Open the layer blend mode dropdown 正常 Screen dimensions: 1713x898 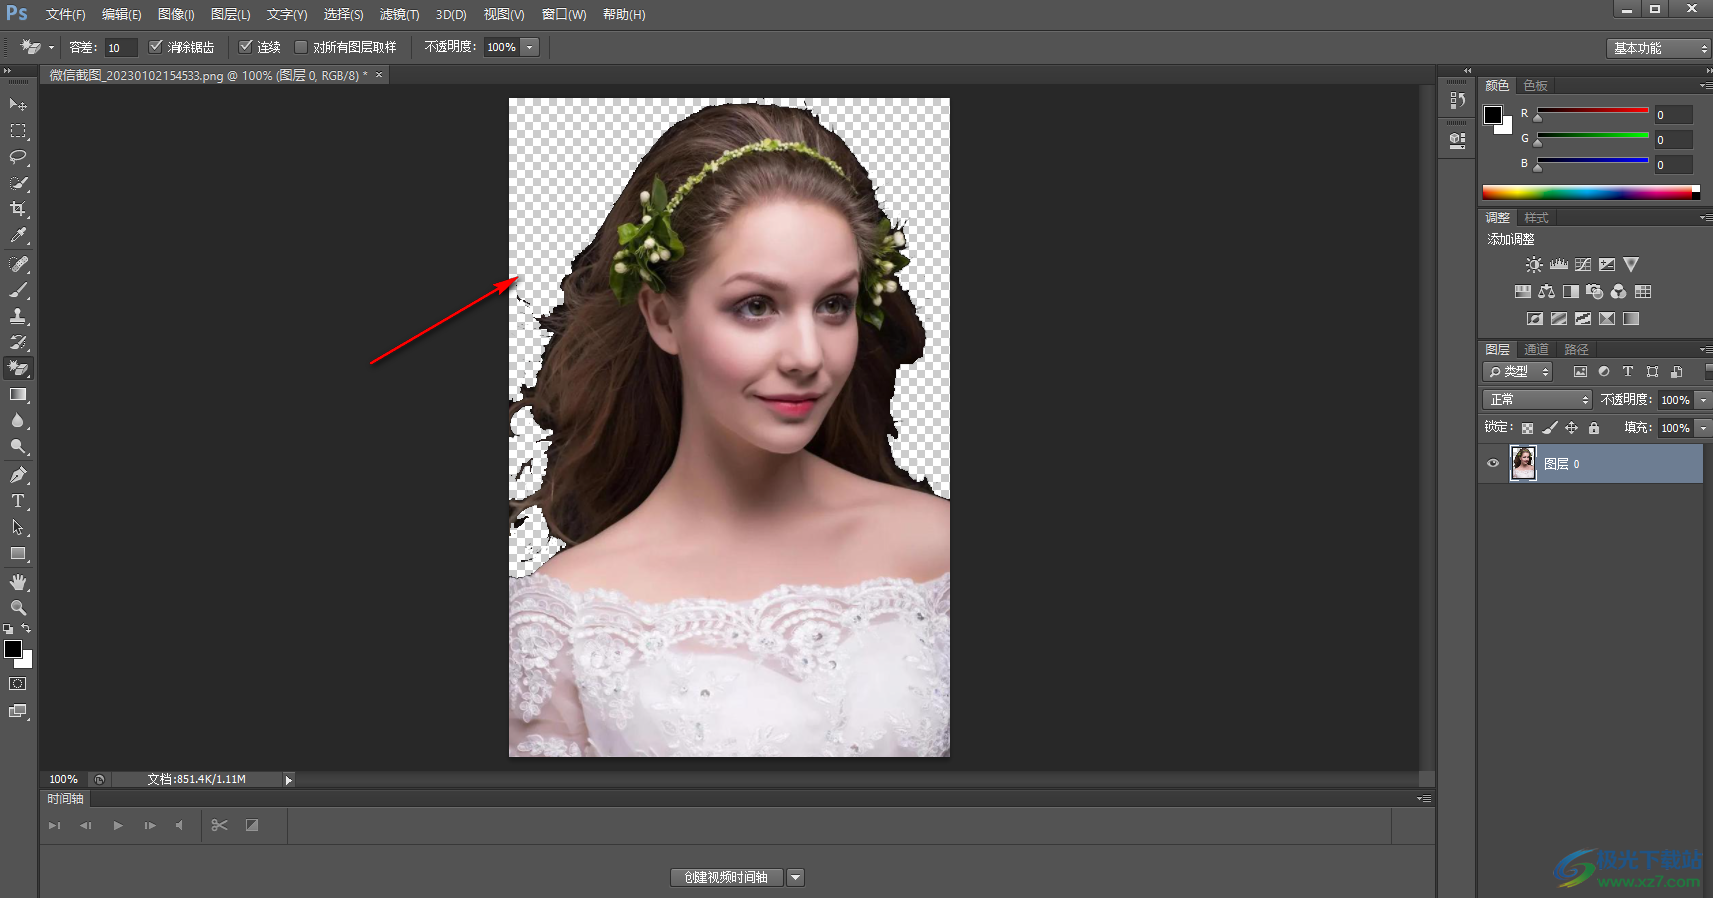[1537, 400]
